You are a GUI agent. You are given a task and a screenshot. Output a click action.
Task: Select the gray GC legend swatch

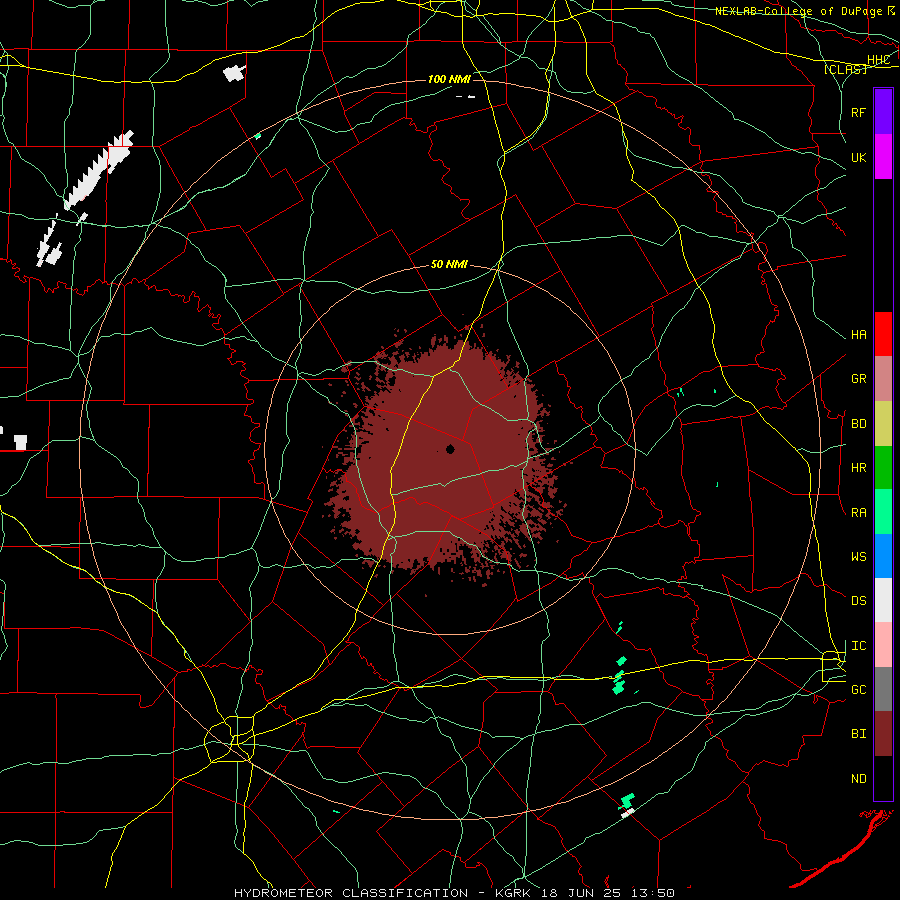tap(883, 689)
